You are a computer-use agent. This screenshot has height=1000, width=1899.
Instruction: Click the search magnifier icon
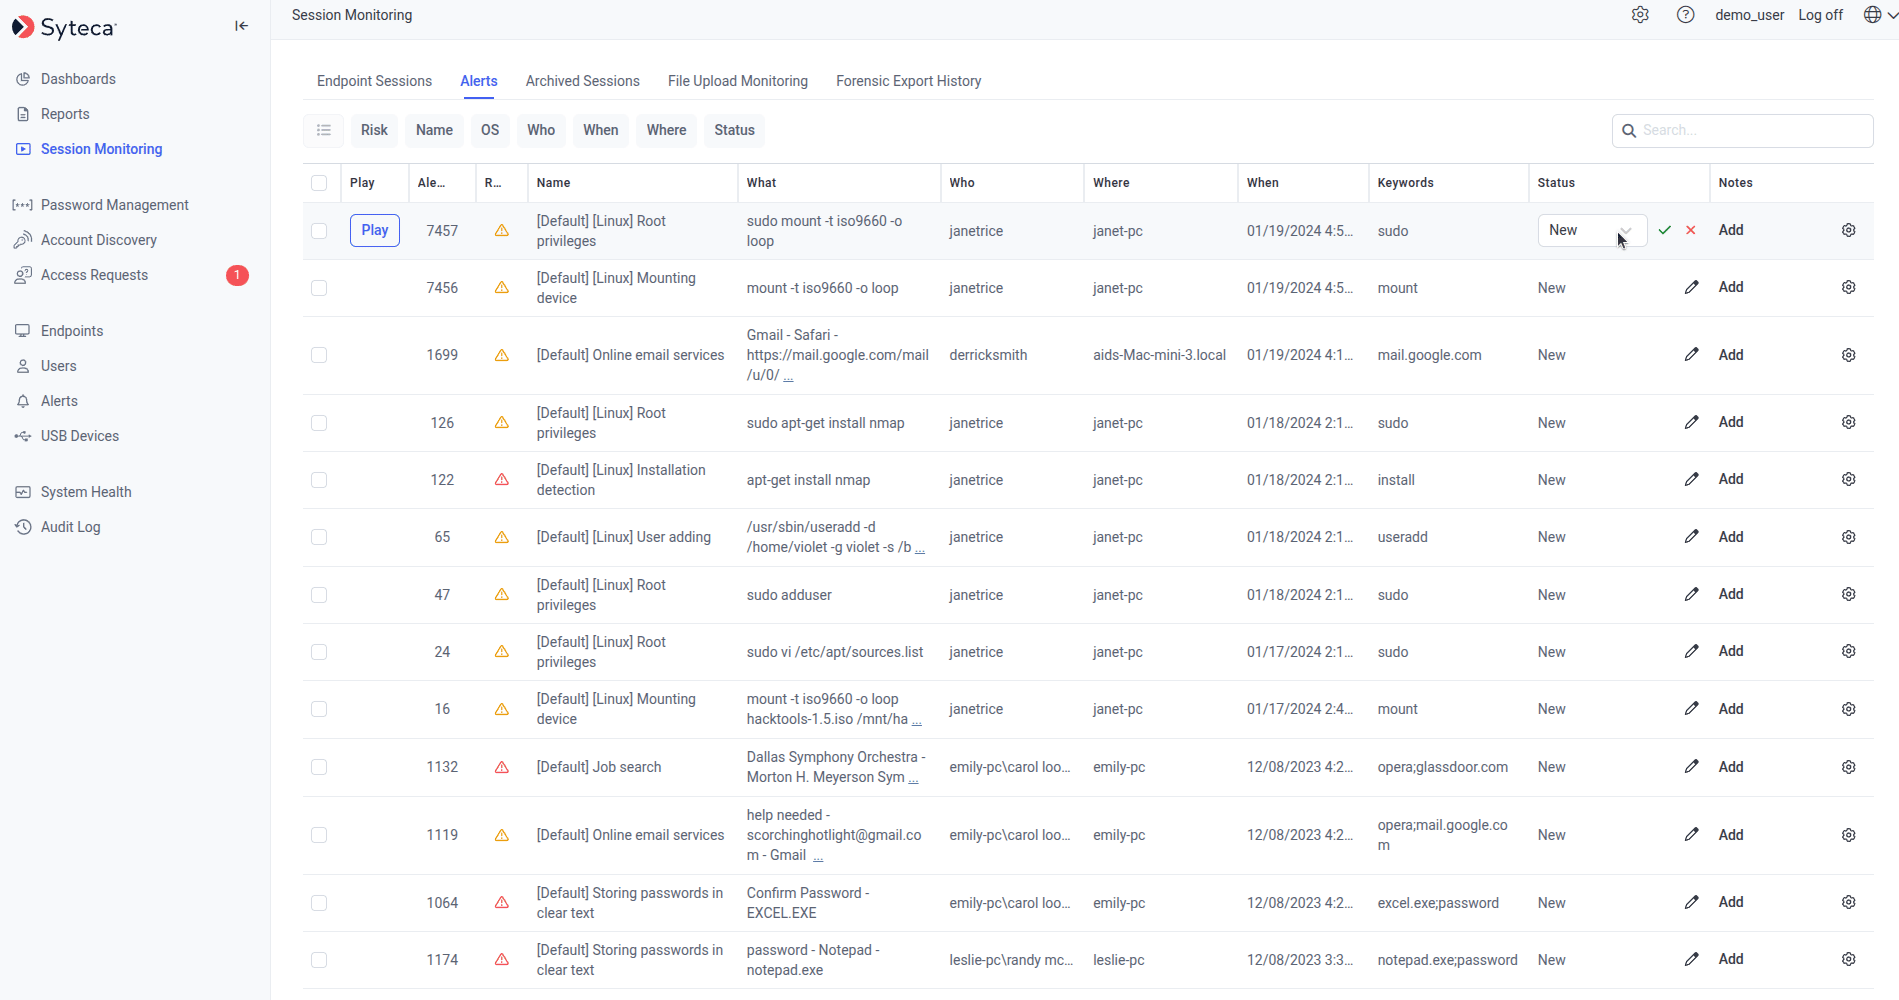click(1629, 131)
